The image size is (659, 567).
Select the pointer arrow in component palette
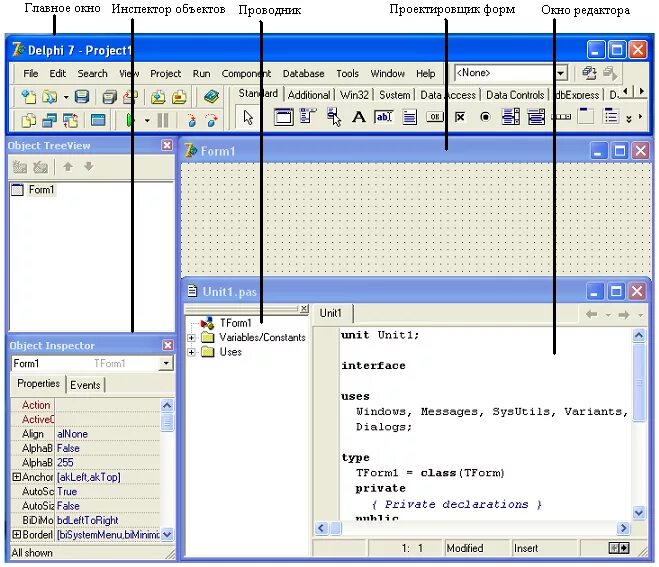(248, 117)
